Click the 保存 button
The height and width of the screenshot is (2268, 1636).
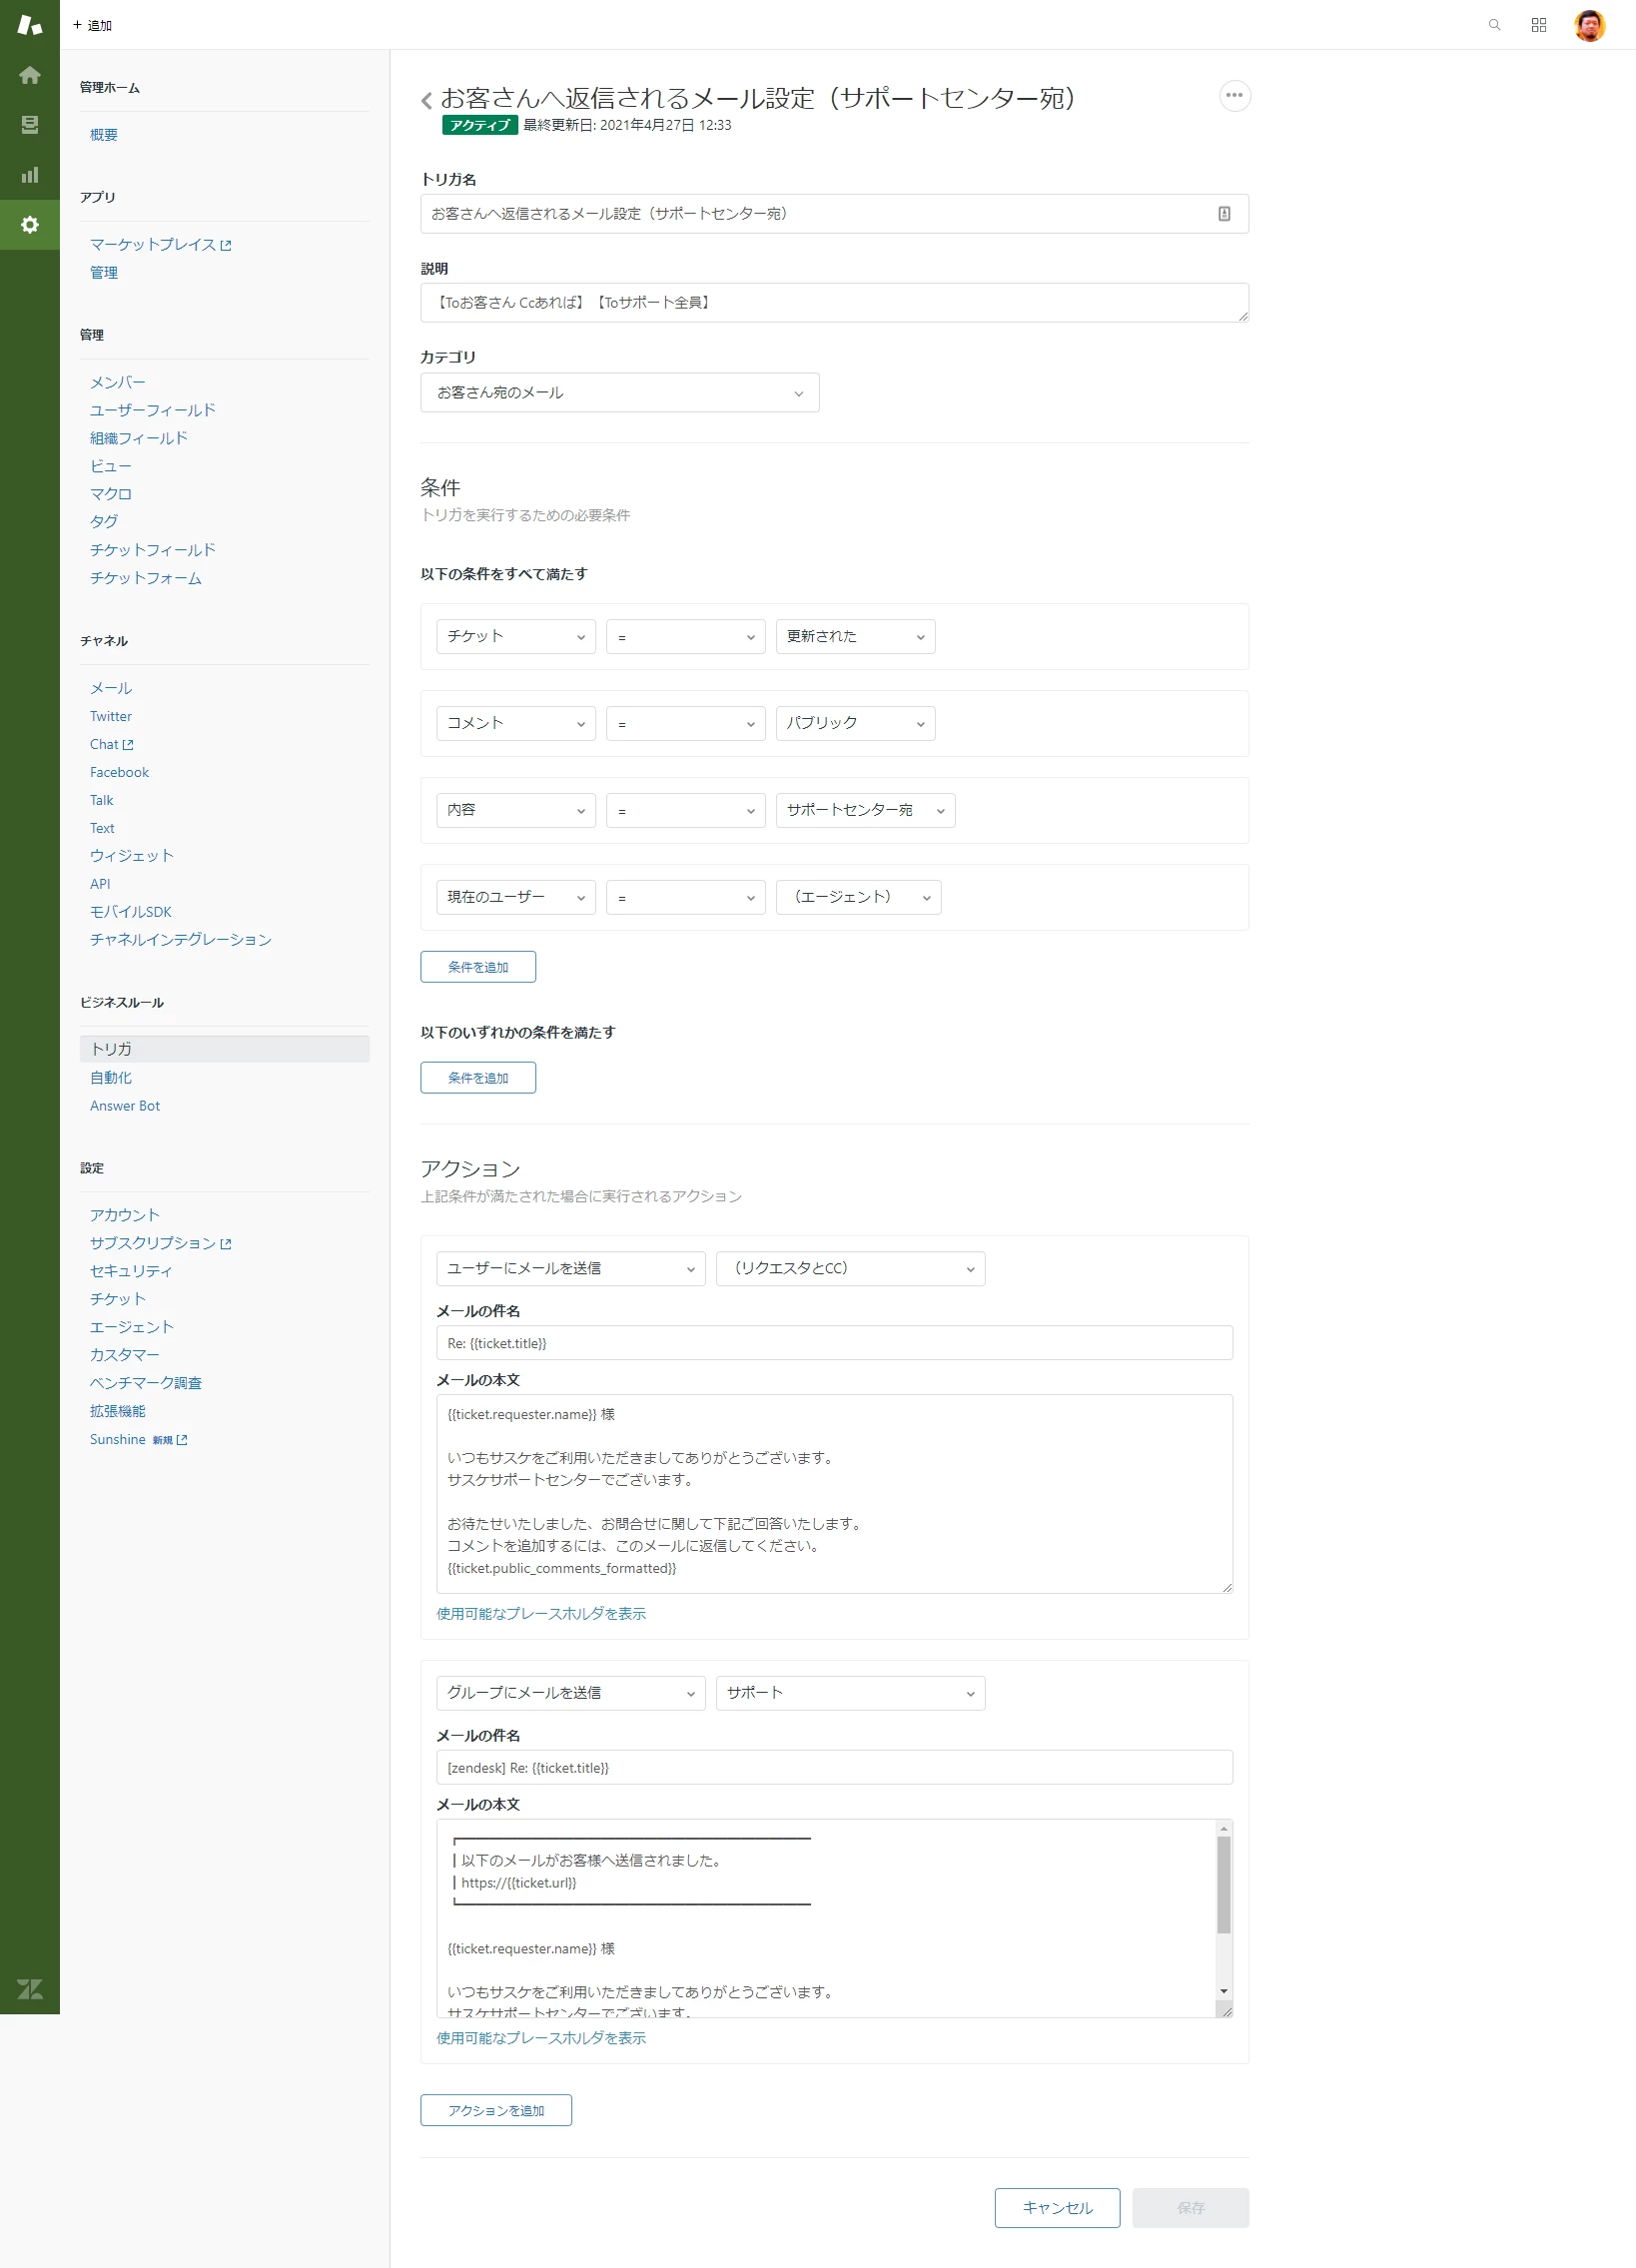click(x=1190, y=2207)
